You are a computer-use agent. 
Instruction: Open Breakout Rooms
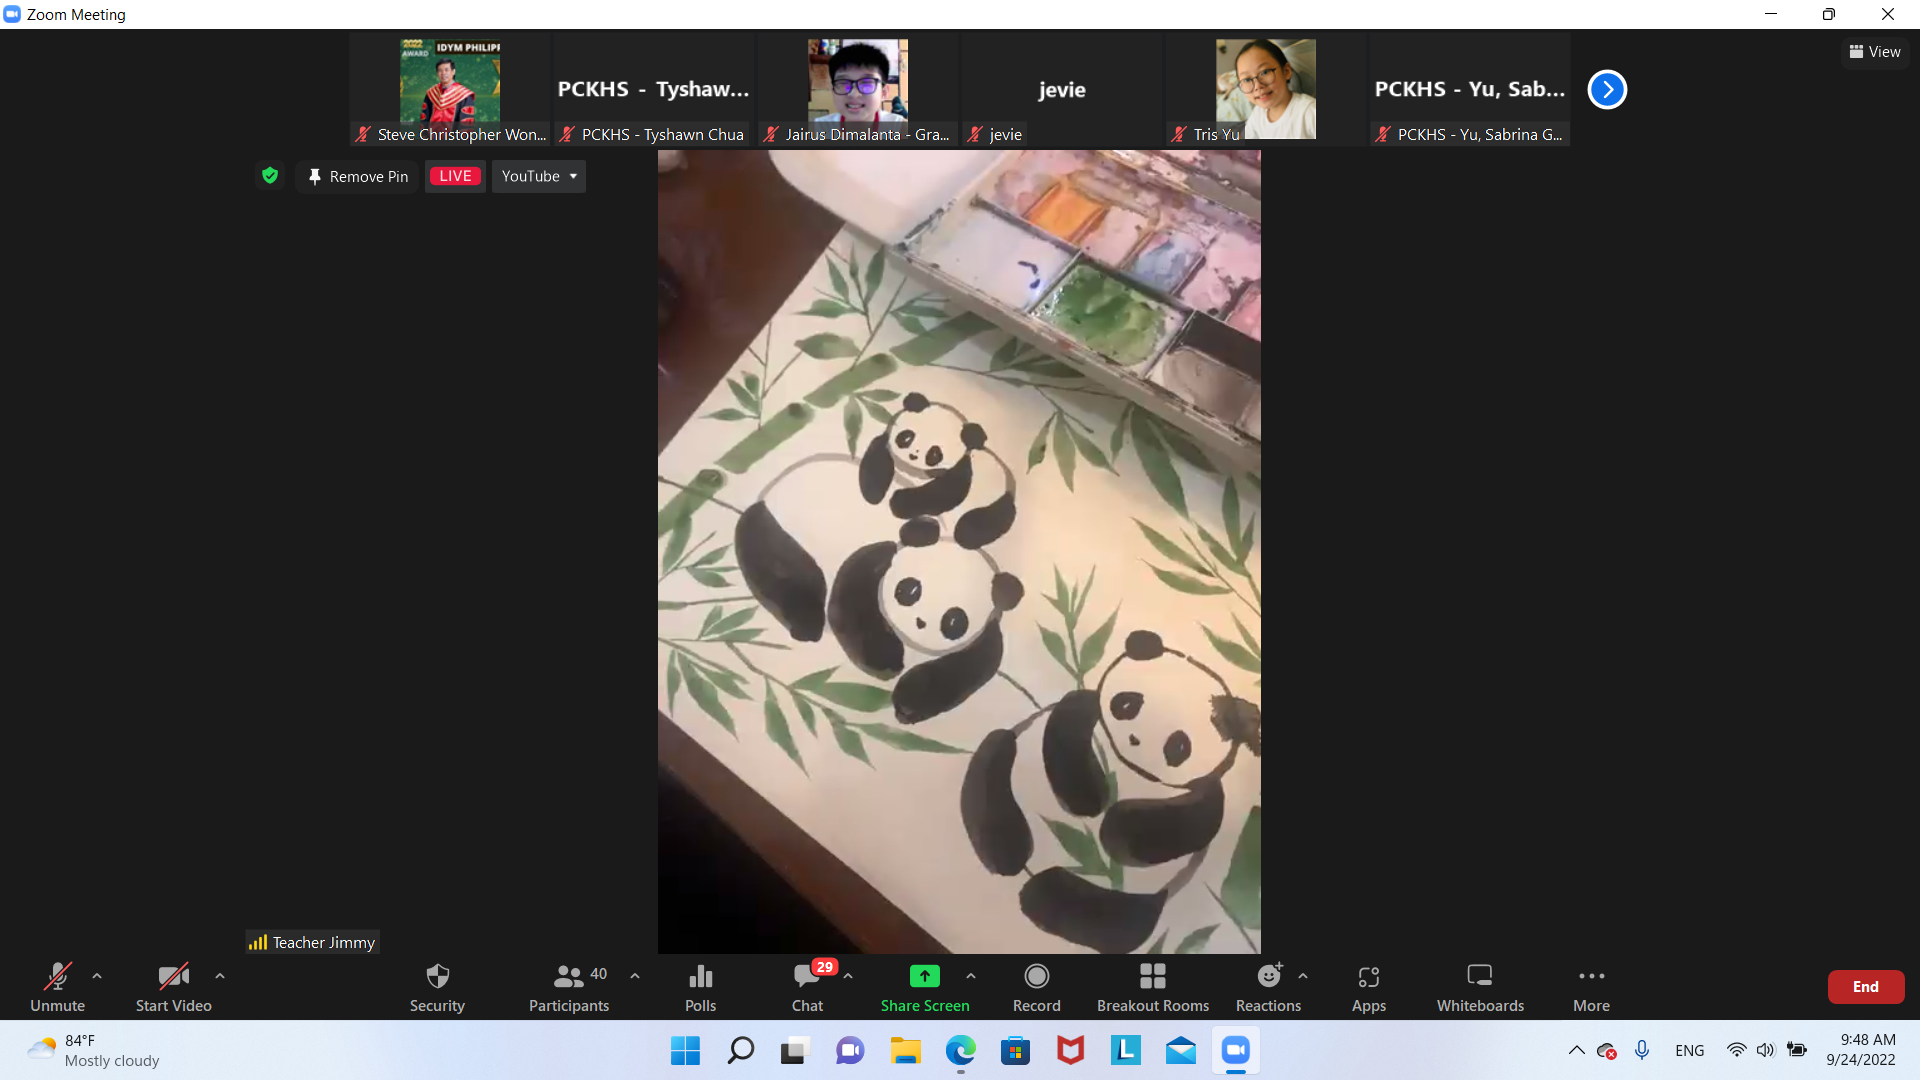[1153, 987]
